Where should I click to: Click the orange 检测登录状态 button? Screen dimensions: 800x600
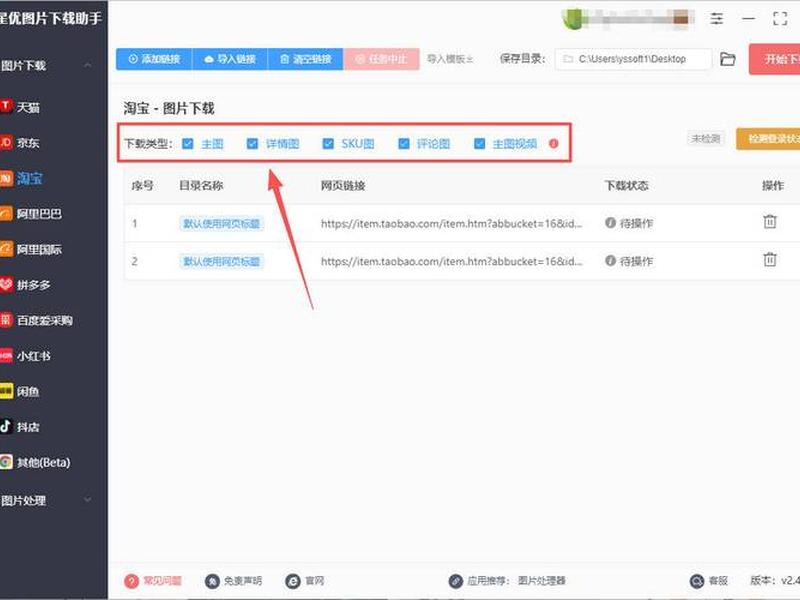click(x=768, y=139)
